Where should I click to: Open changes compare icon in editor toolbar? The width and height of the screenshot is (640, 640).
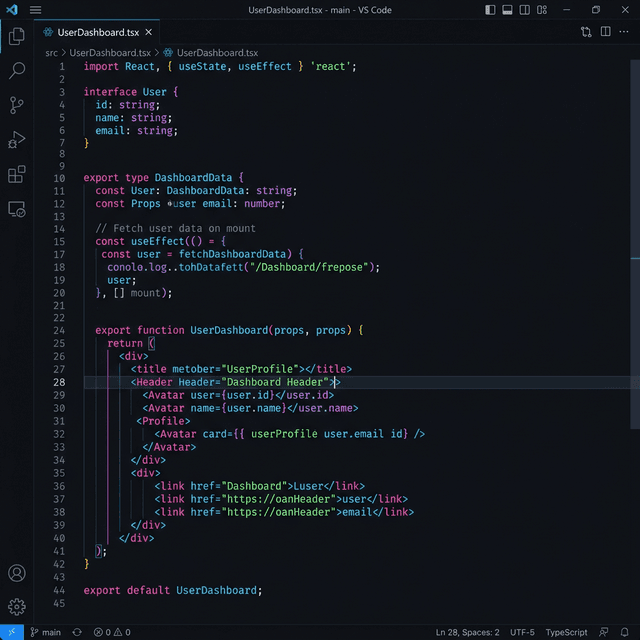tap(586, 32)
